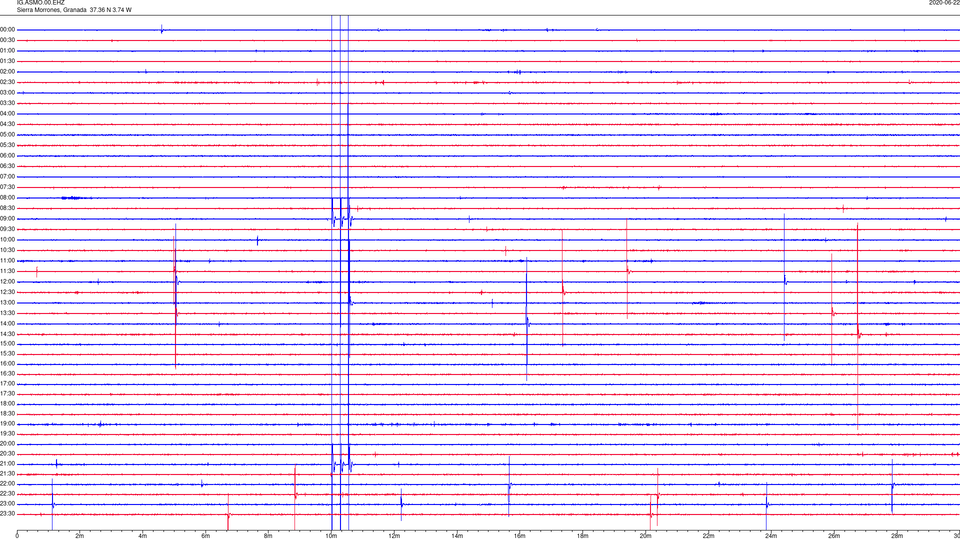The image size is (960, 540).
Task: Select the 07:30 time label
Action: click(x=8, y=187)
